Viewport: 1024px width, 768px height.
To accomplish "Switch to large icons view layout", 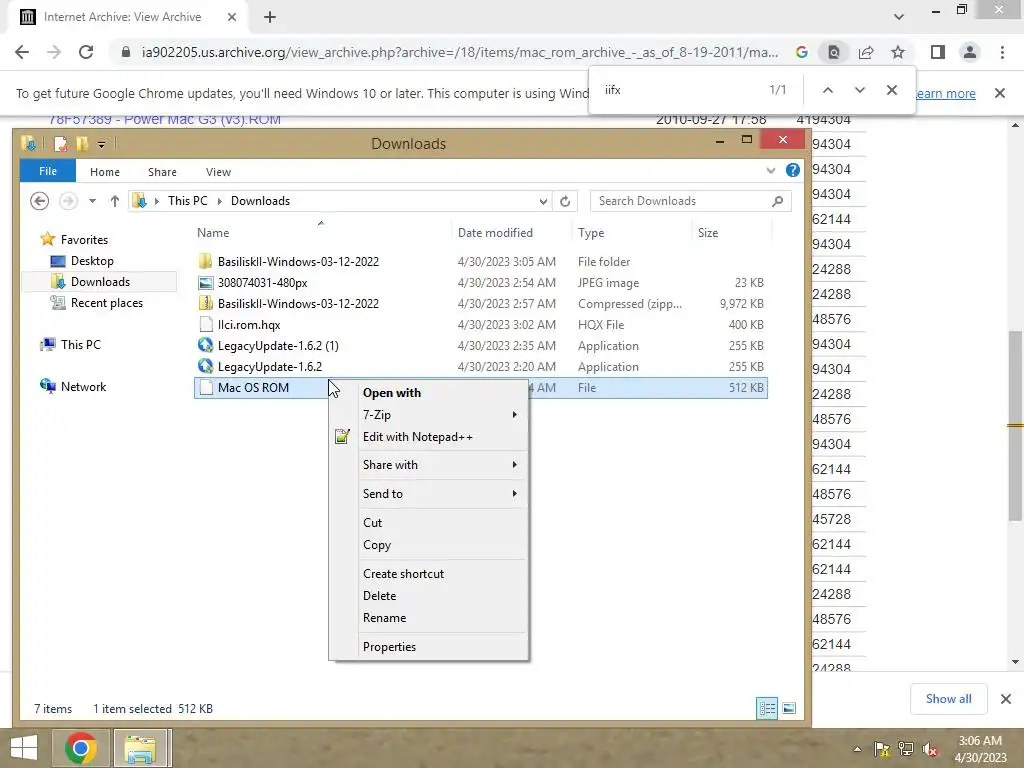I will [x=789, y=709].
